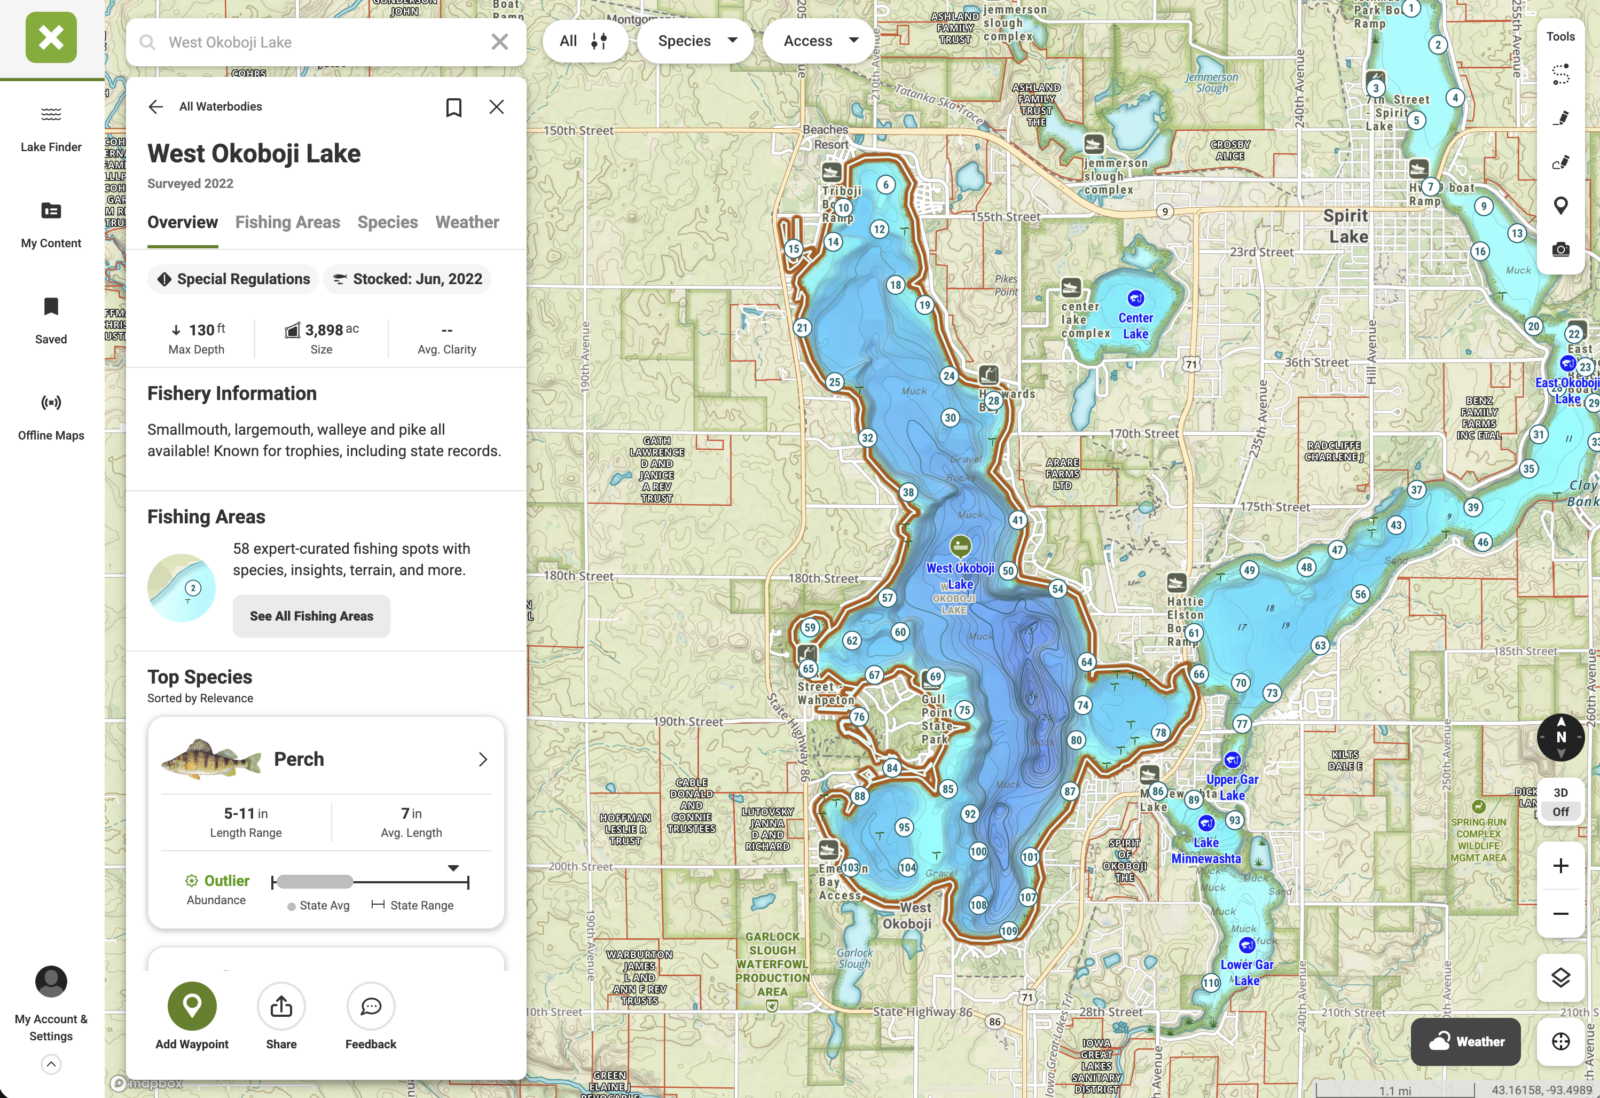The image size is (1600, 1098).
Task: Toggle the 3D Off switch
Action: pos(1560,802)
